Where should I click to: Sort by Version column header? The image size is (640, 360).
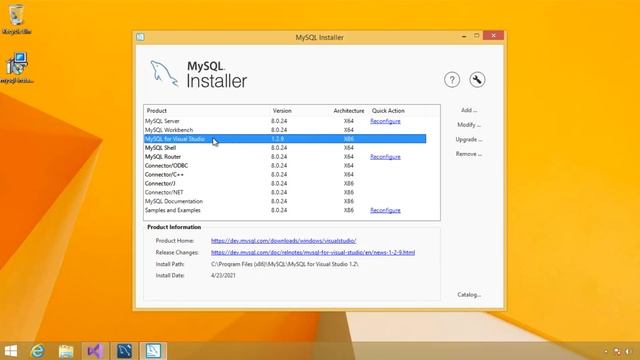coord(282,111)
